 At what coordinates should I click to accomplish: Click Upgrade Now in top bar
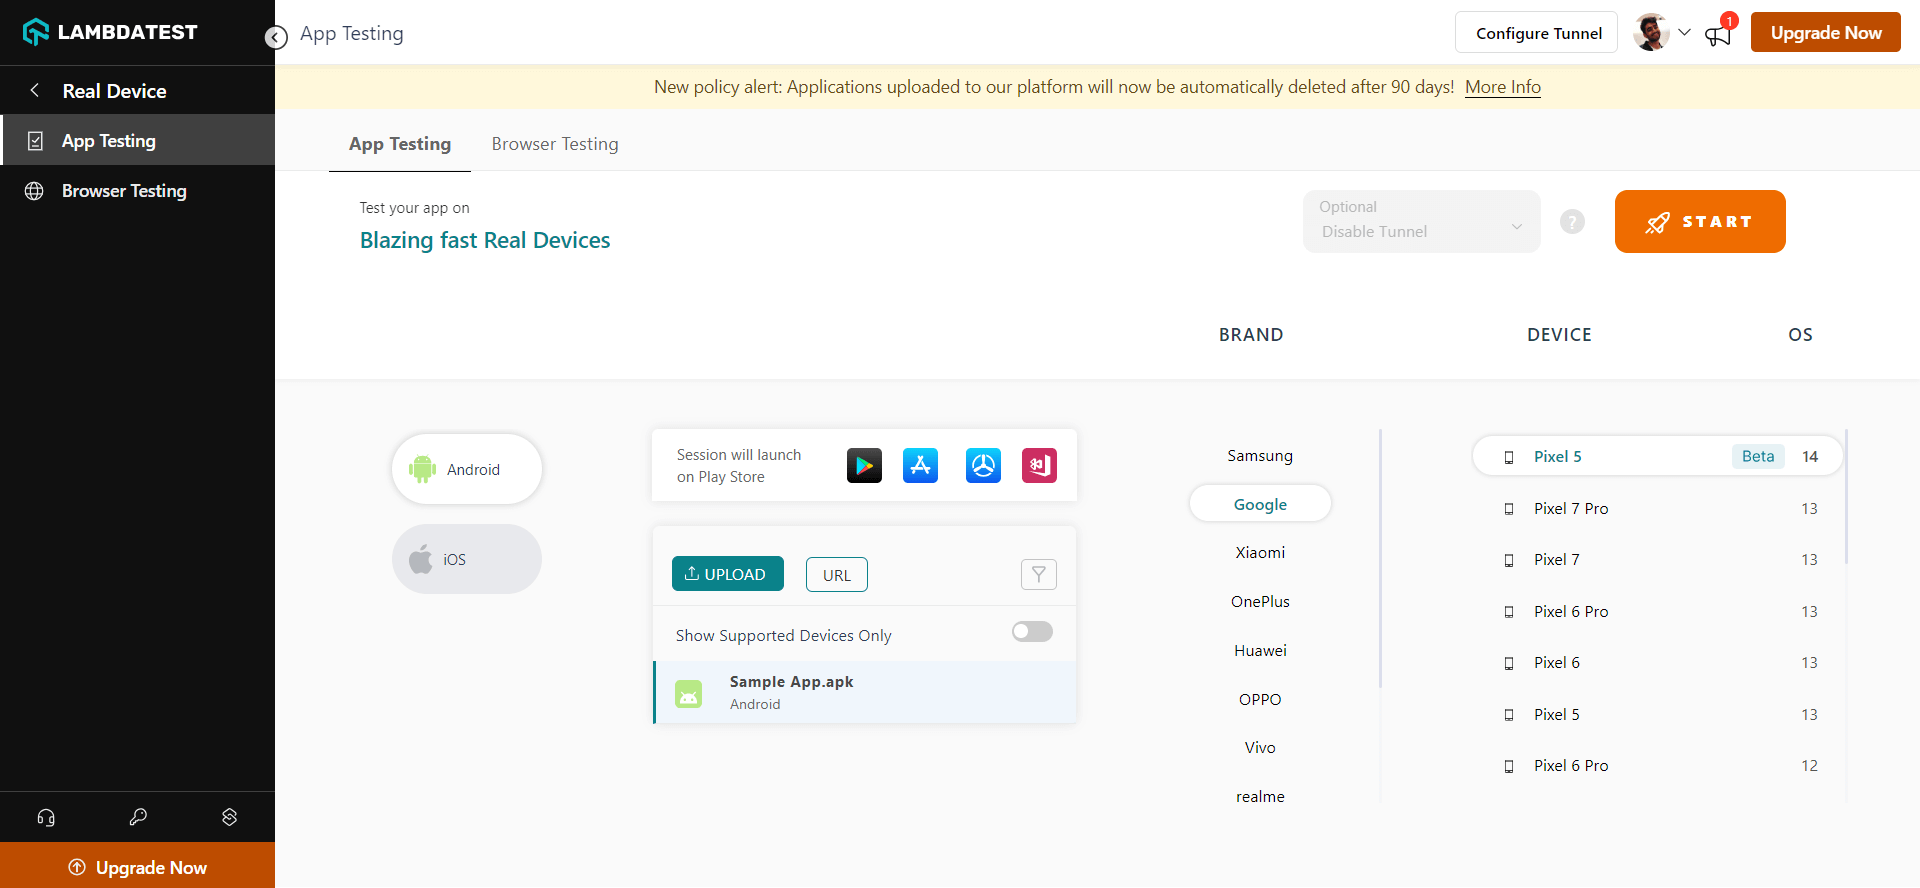click(x=1826, y=33)
